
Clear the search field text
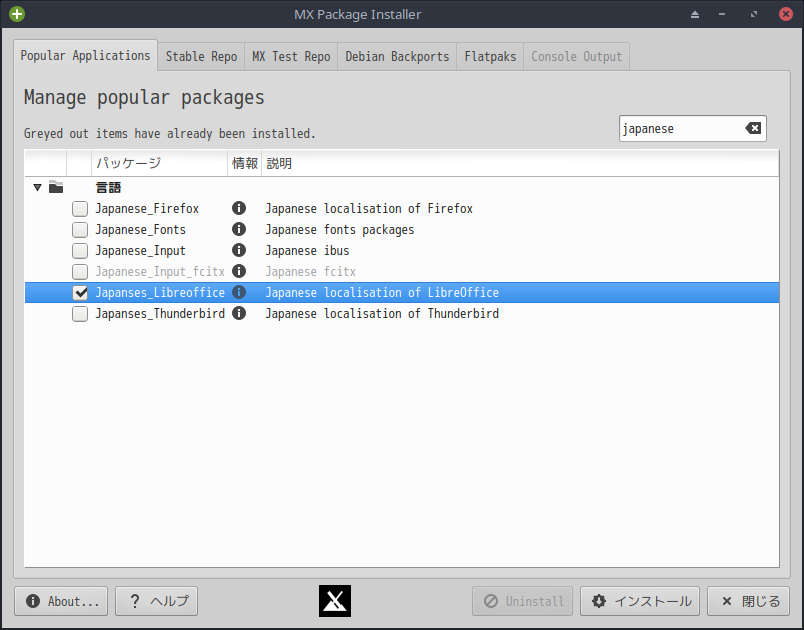(x=753, y=128)
